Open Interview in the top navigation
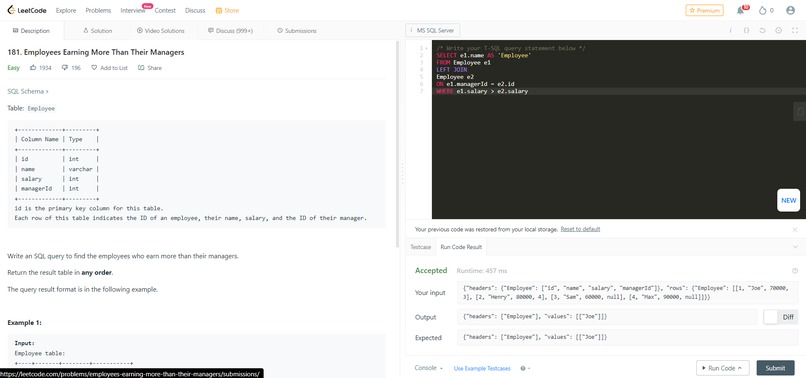 [x=133, y=10]
